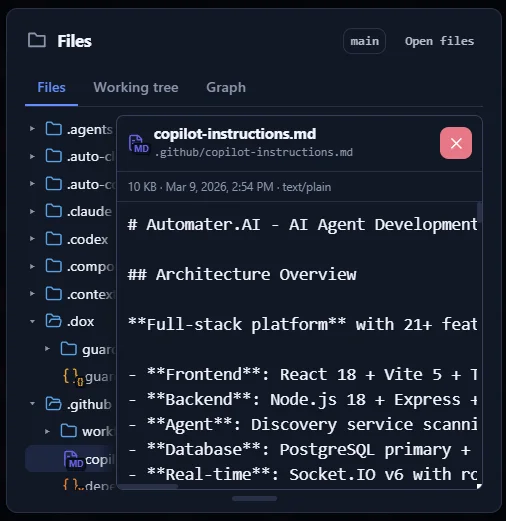This screenshot has height=521, width=506.
Task: Click the Real-time bullet line
Action: click(302, 474)
